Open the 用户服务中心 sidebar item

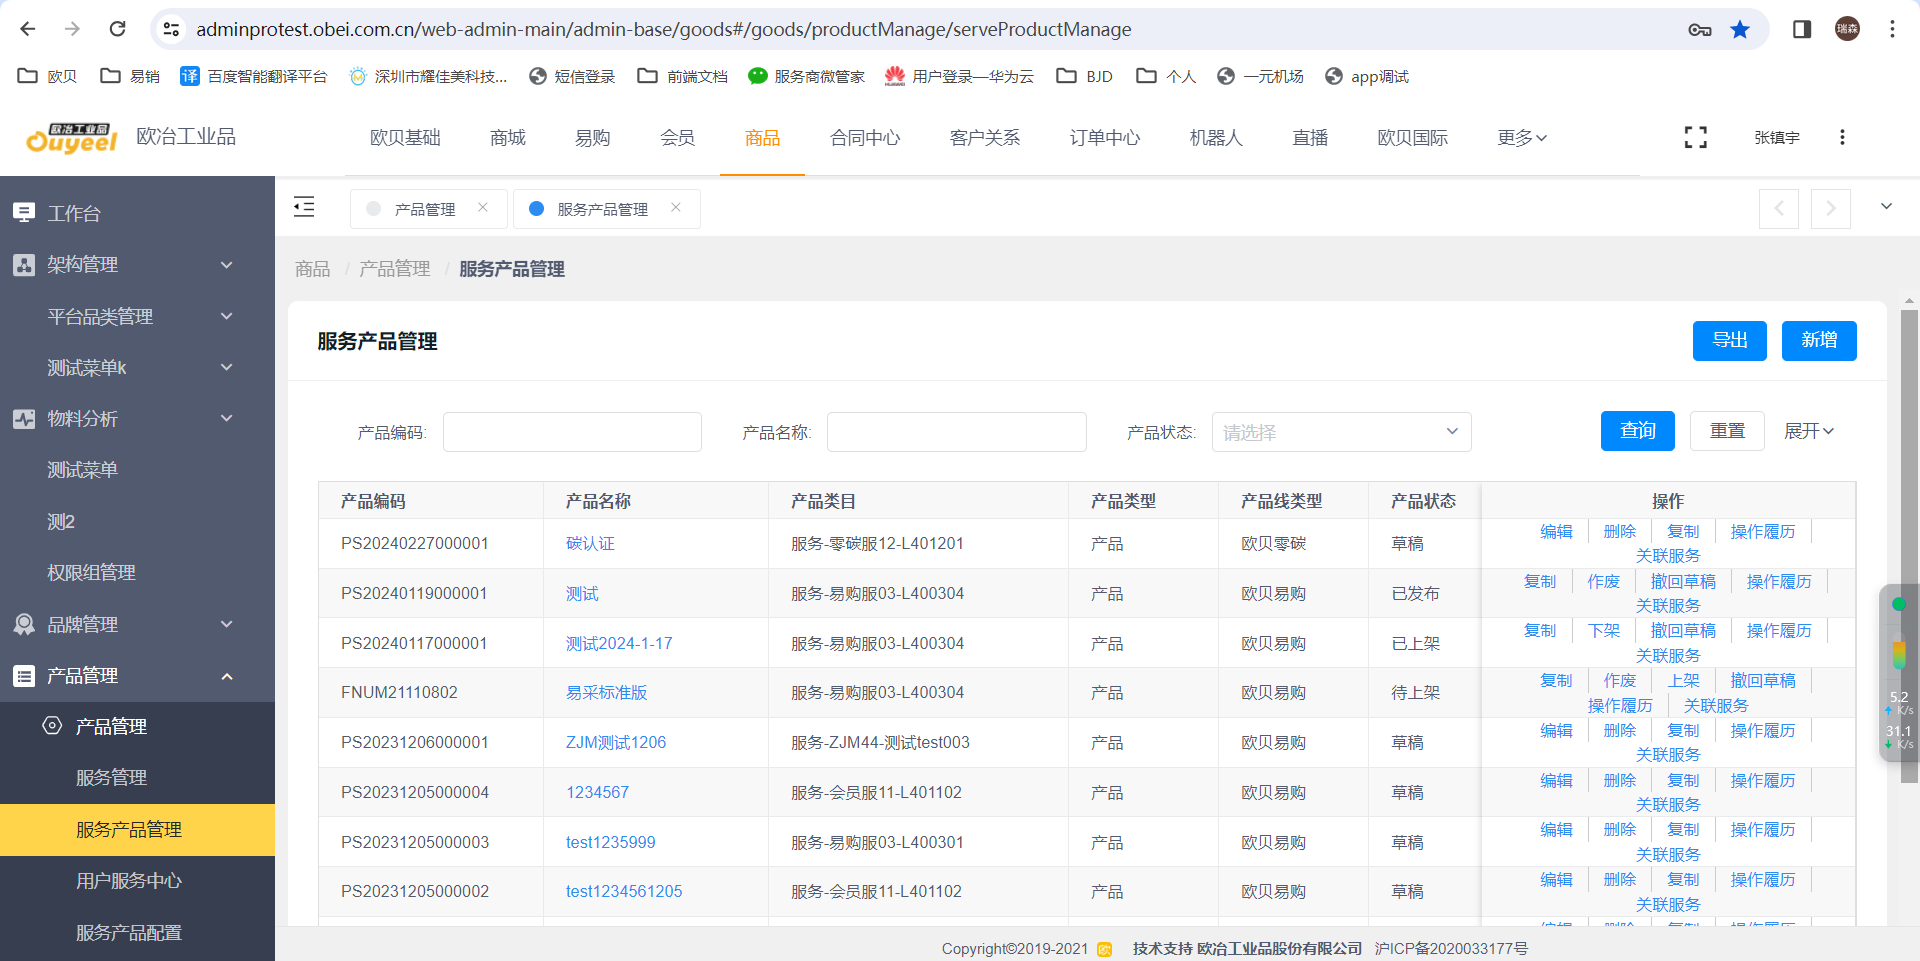pos(137,881)
